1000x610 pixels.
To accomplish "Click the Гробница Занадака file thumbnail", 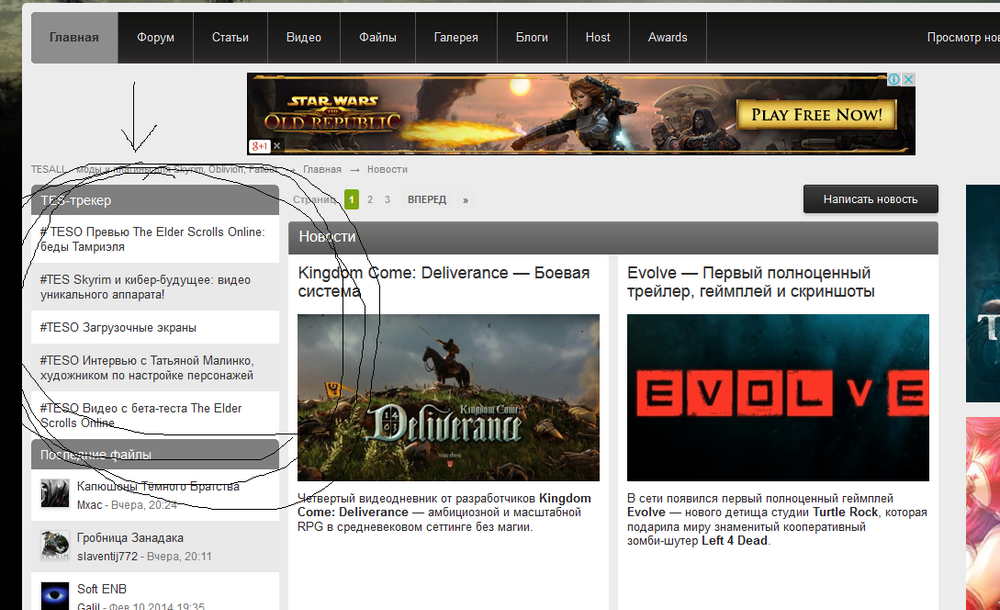I will (55, 546).
